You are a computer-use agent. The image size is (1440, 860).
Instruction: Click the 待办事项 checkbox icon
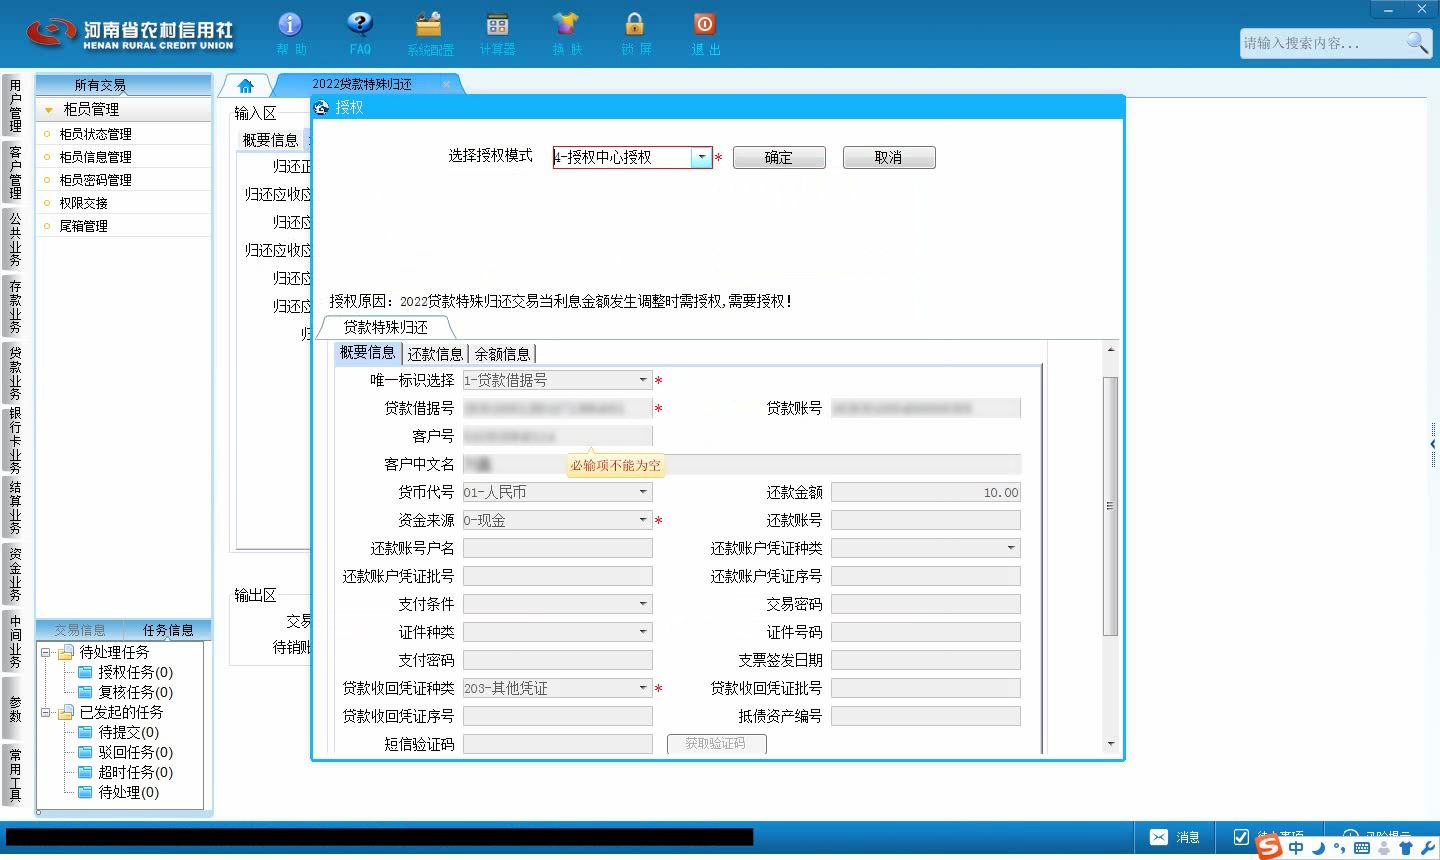(x=1241, y=837)
